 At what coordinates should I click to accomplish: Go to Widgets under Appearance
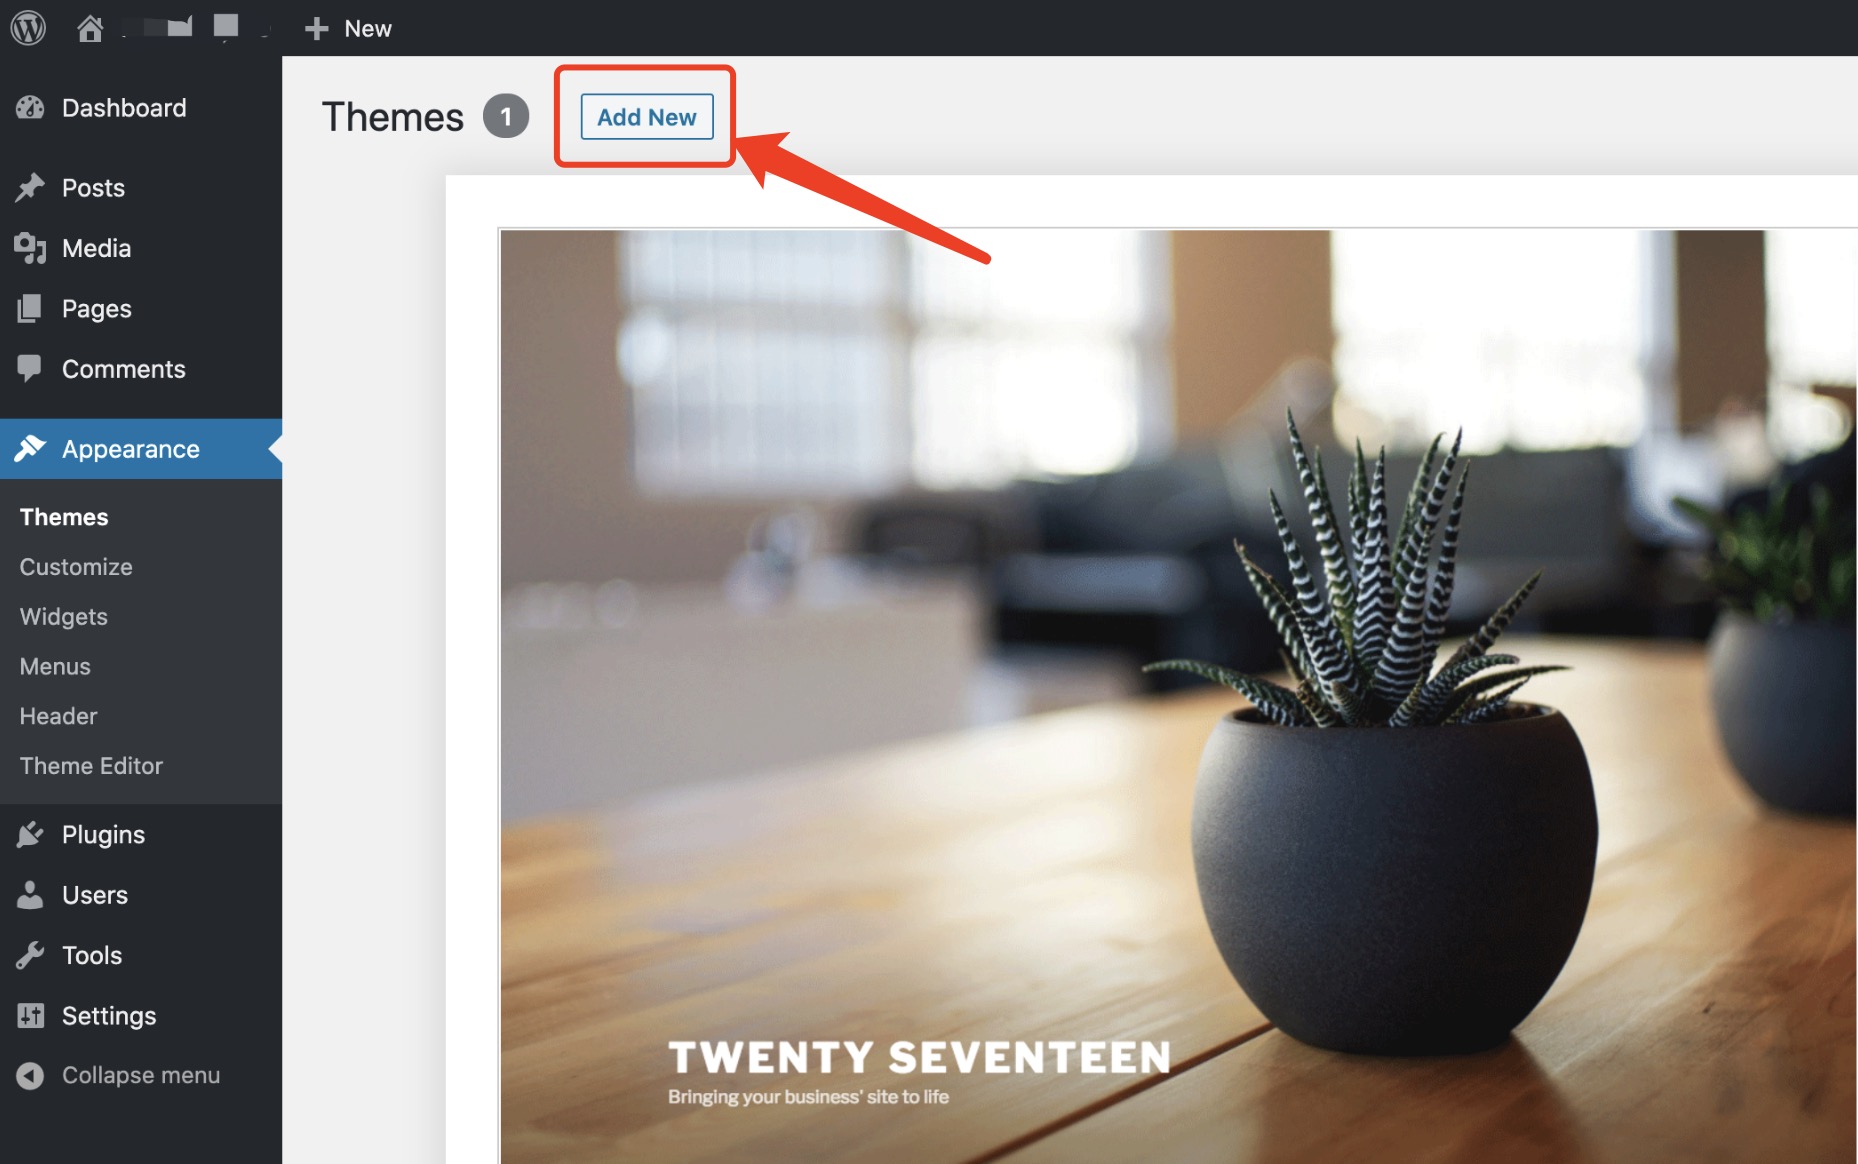64,617
